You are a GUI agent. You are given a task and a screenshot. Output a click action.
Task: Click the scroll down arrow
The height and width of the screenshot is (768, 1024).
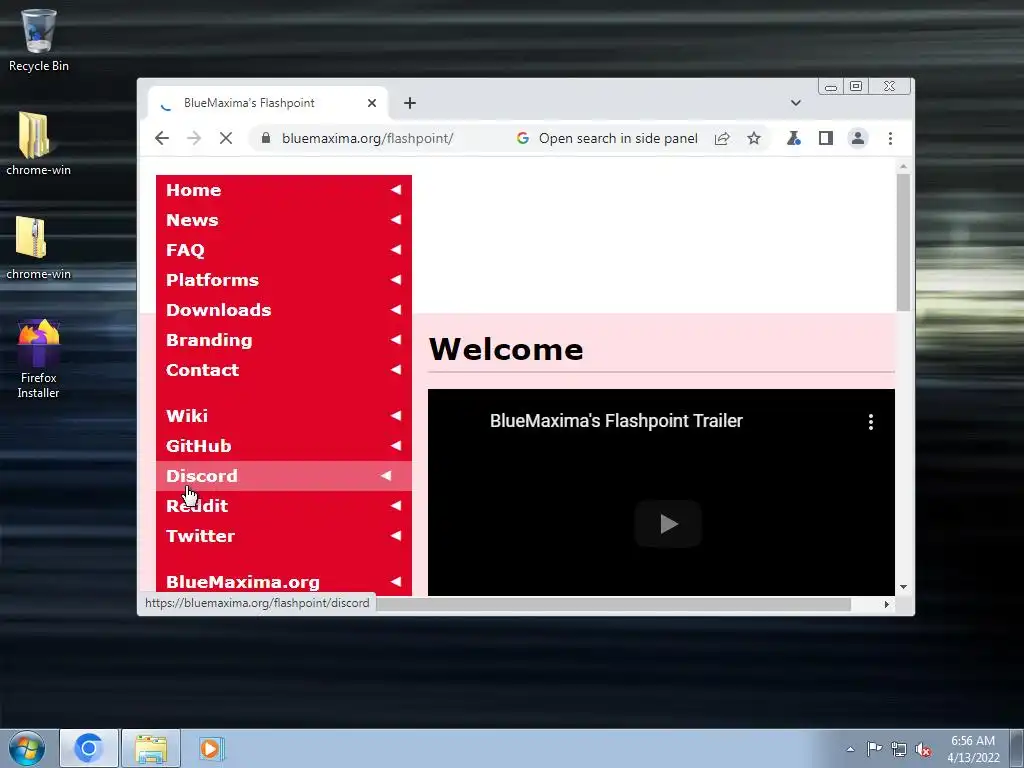pos(903,587)
